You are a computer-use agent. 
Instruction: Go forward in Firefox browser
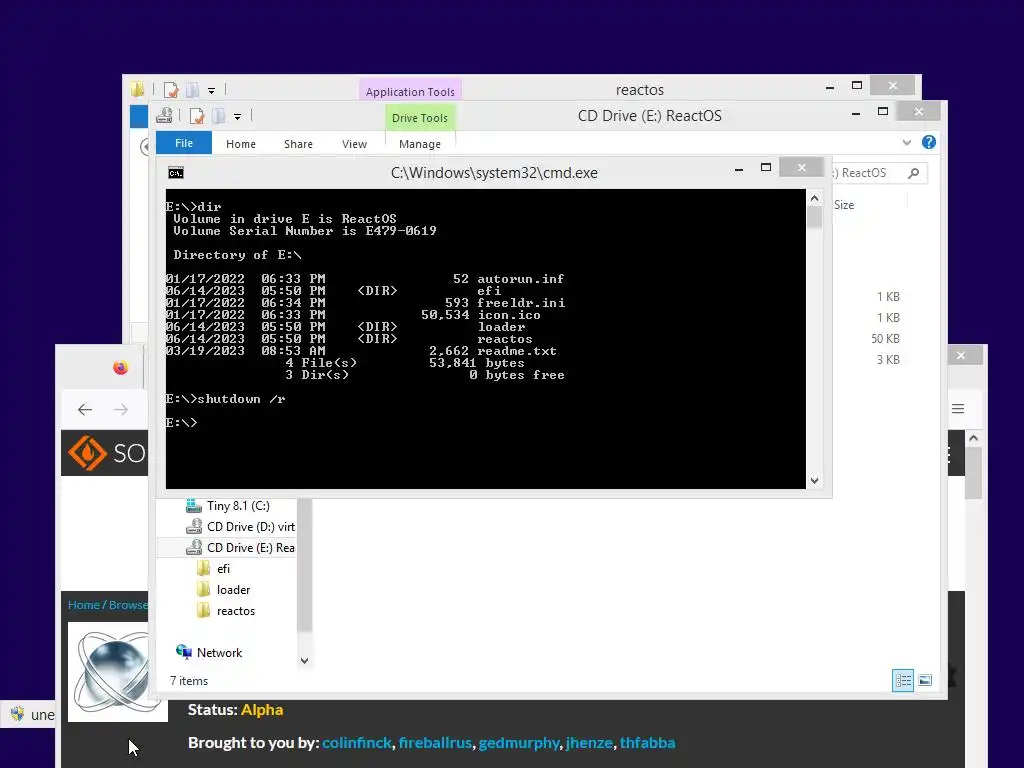click(x=121, y=409)
